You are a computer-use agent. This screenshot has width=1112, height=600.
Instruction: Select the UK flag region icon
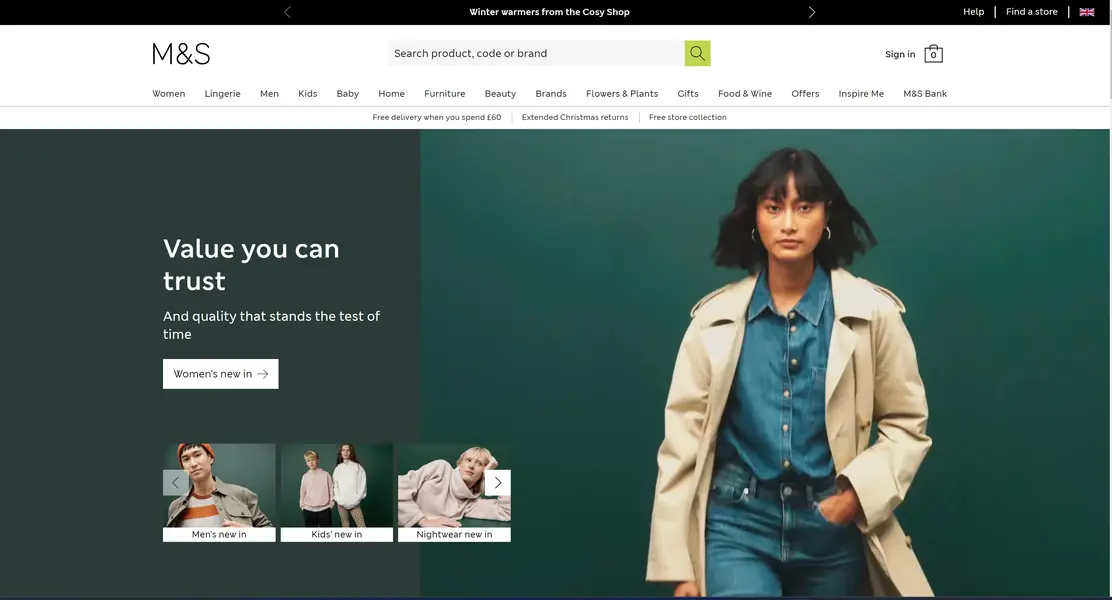click(1086, 12)
